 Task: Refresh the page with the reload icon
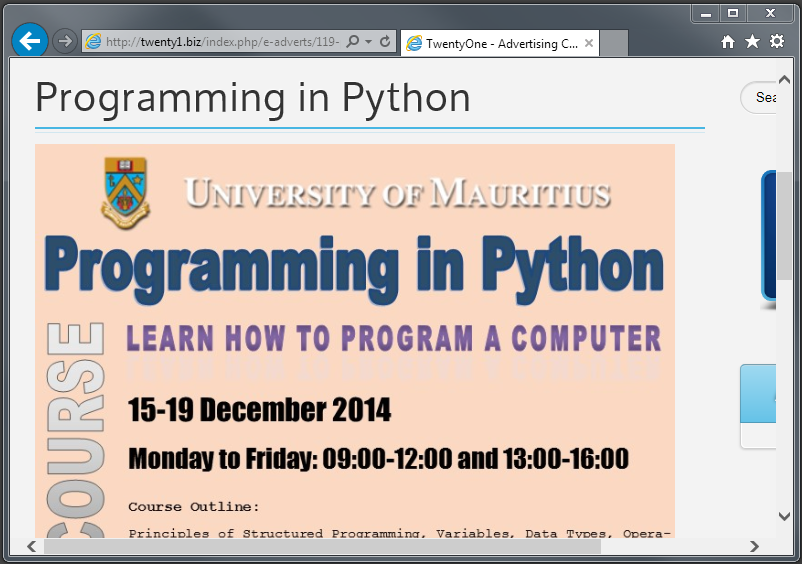point(385,41)
